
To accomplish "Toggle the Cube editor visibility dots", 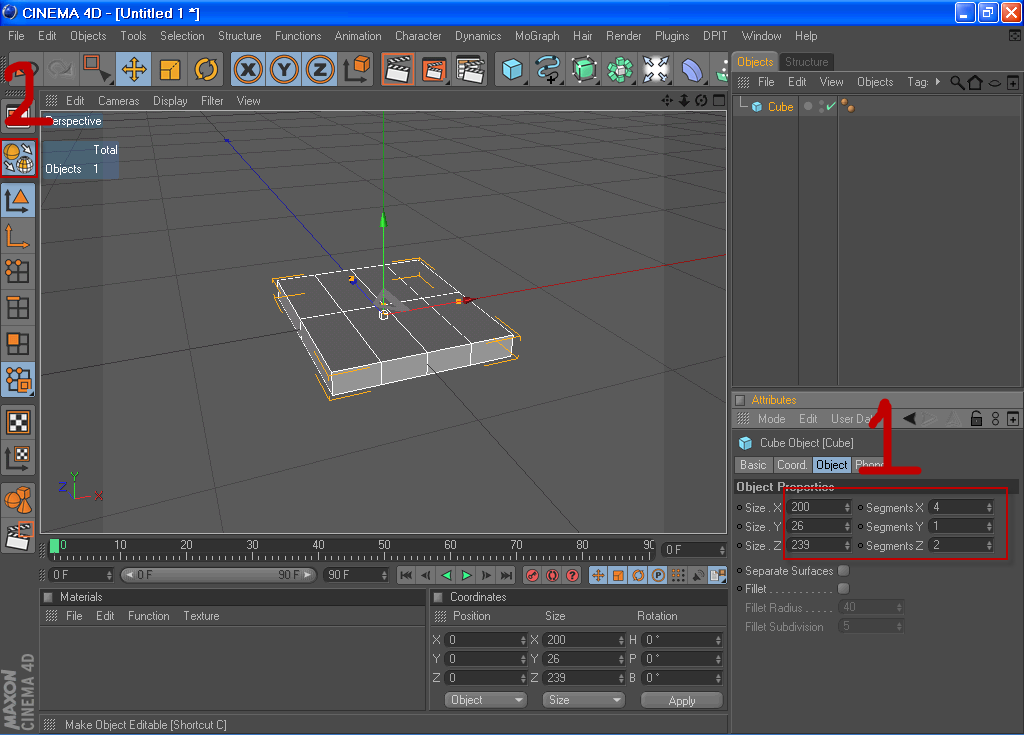I will point(821,106).
